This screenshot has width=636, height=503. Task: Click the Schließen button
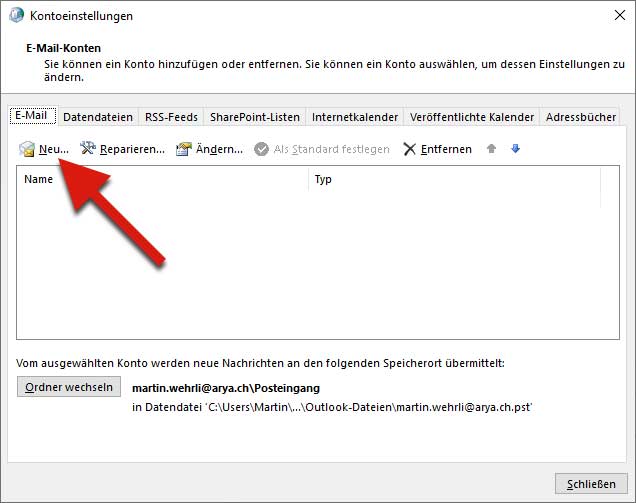[x=591, y=484]
